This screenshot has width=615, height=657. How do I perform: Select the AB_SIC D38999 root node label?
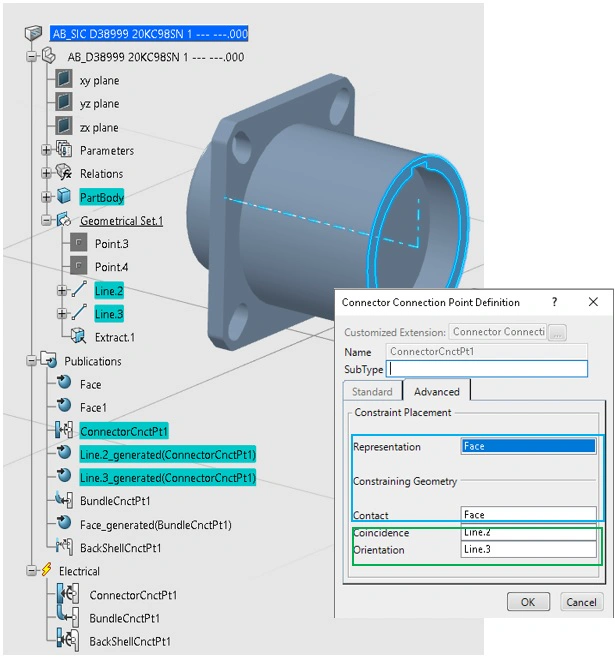pos(149,34)
